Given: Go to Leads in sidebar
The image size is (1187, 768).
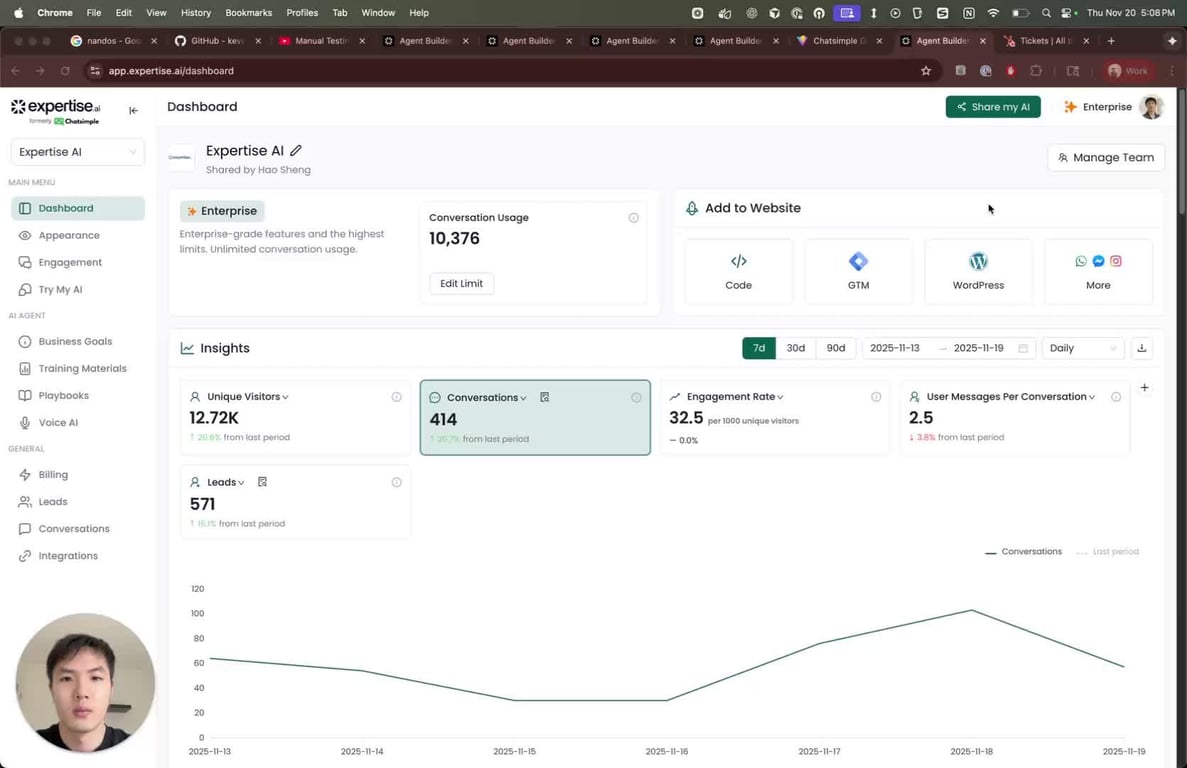Looking at the screenshot, I should tap(77, 502).
